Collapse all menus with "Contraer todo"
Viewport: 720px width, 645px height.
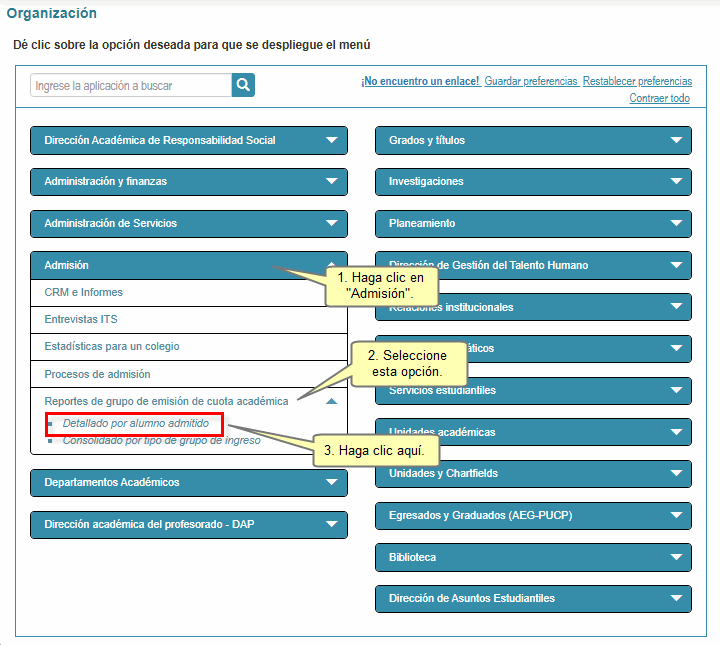(659, 98)
